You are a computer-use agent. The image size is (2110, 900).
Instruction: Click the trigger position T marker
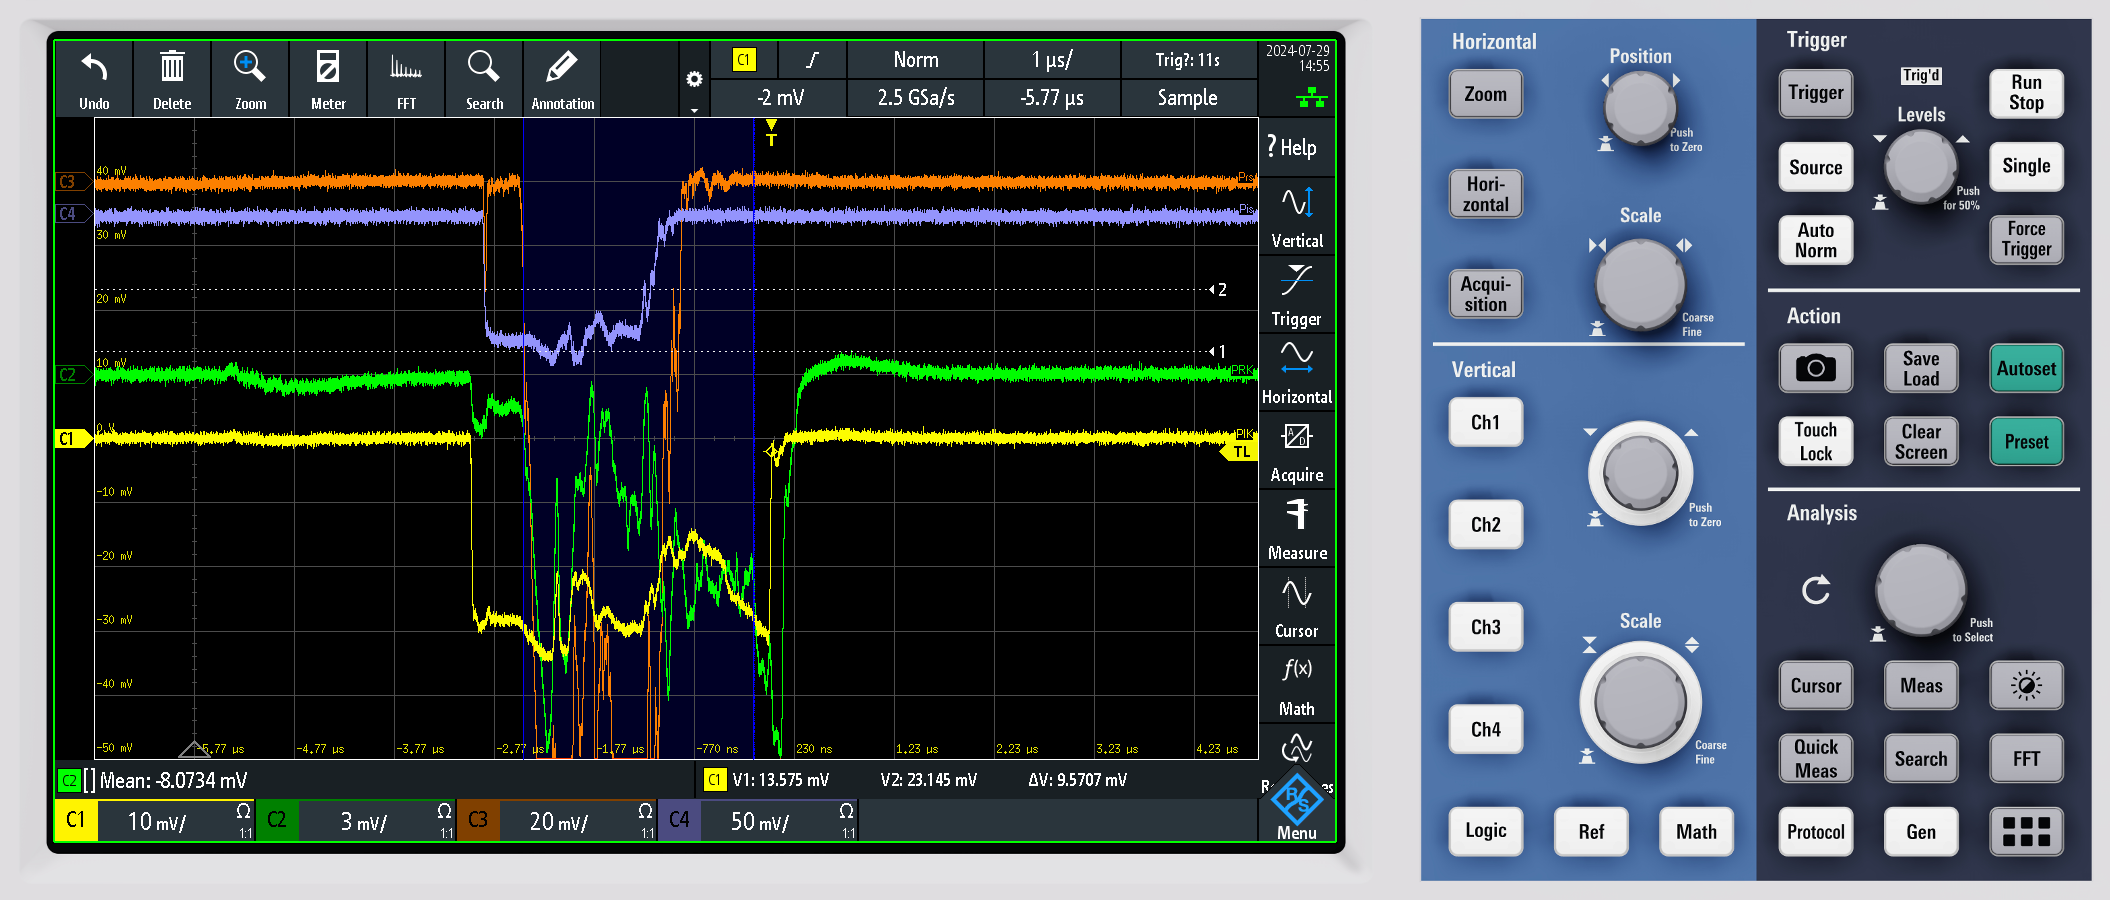pyautogui.click(x=771, y=133)
